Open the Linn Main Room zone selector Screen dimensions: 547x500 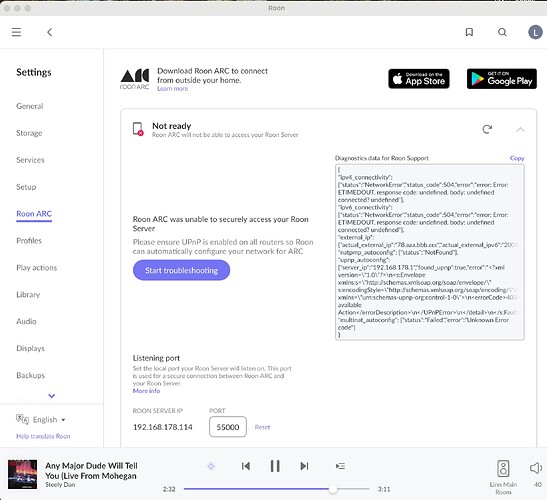click(x=503, y=477)
